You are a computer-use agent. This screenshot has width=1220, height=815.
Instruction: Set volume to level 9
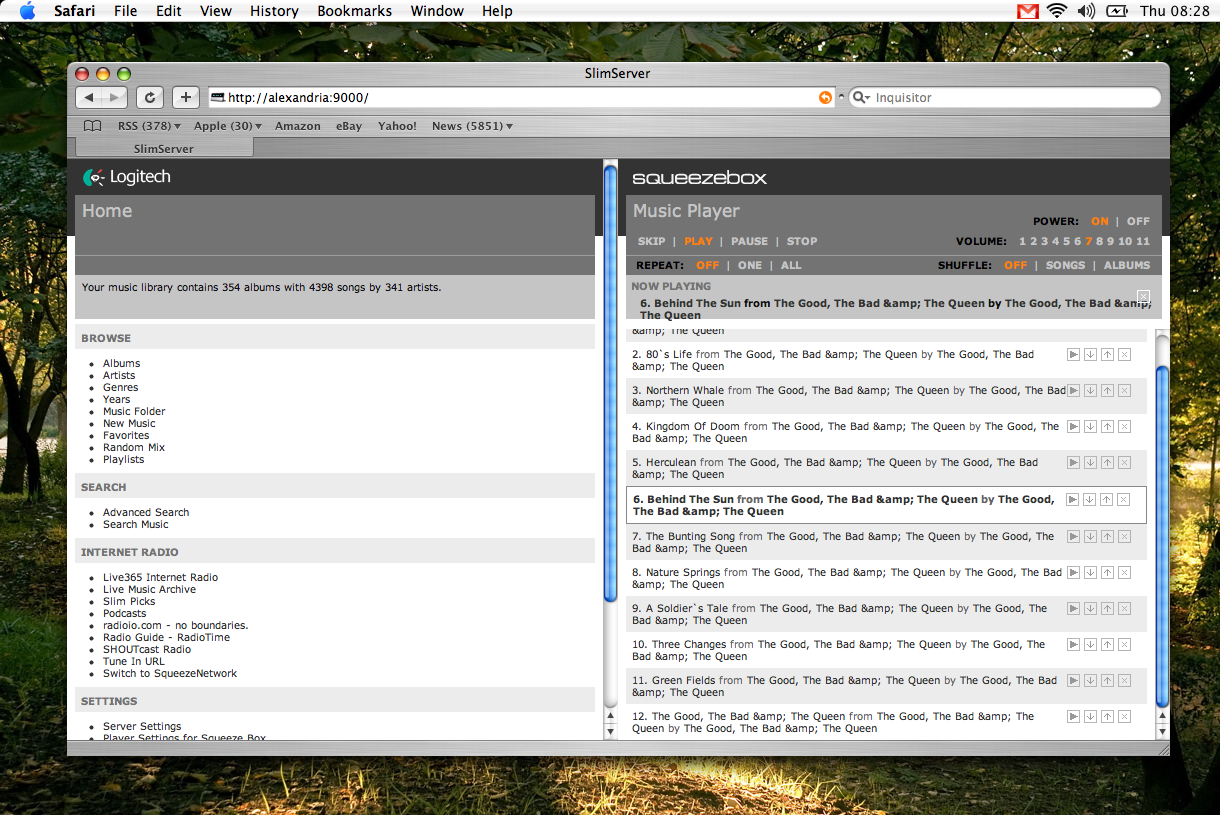coord(1111,242)
